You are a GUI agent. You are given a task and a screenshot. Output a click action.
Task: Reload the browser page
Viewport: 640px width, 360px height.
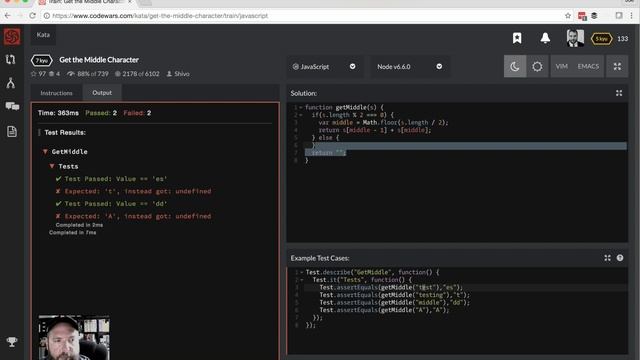pyautogui.click(x=32, y=16)
